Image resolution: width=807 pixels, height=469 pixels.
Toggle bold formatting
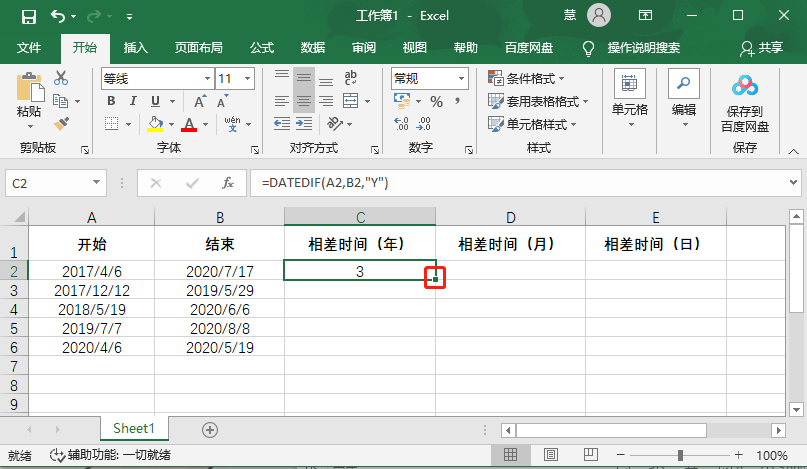click(x=110, y=101)
